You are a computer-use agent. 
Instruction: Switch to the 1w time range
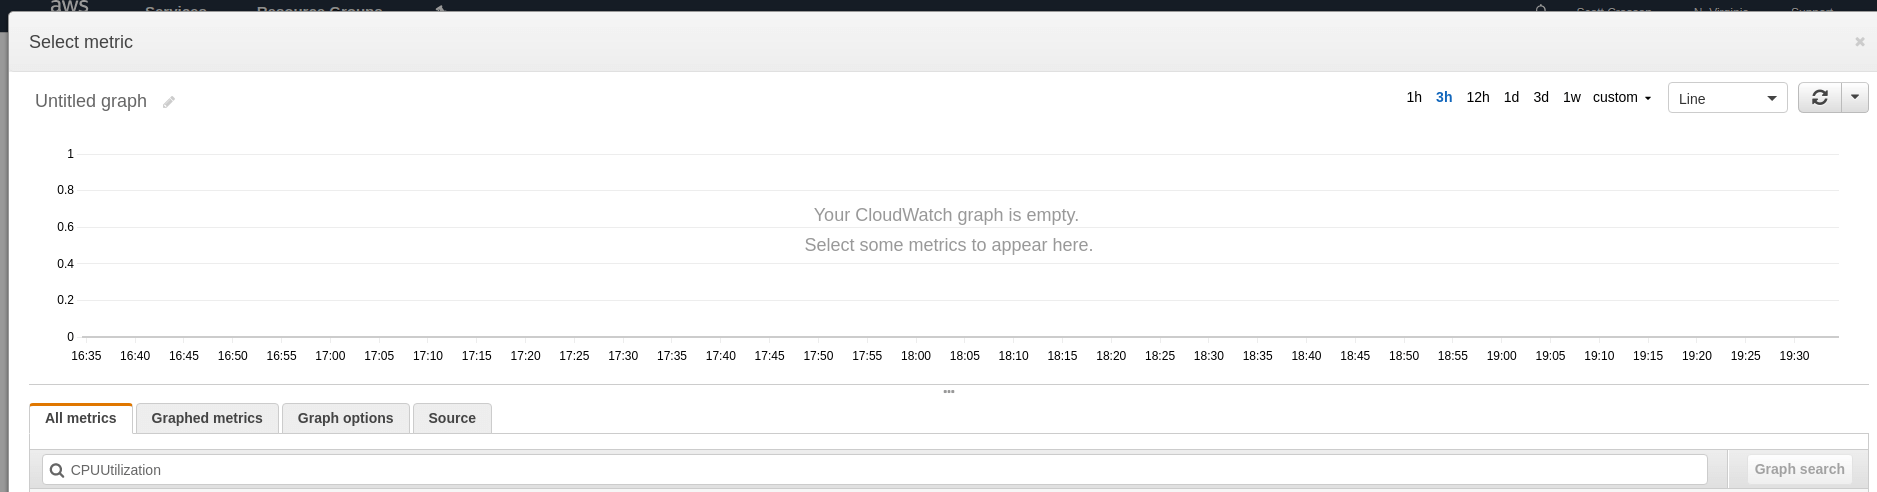coord(1572,98)
